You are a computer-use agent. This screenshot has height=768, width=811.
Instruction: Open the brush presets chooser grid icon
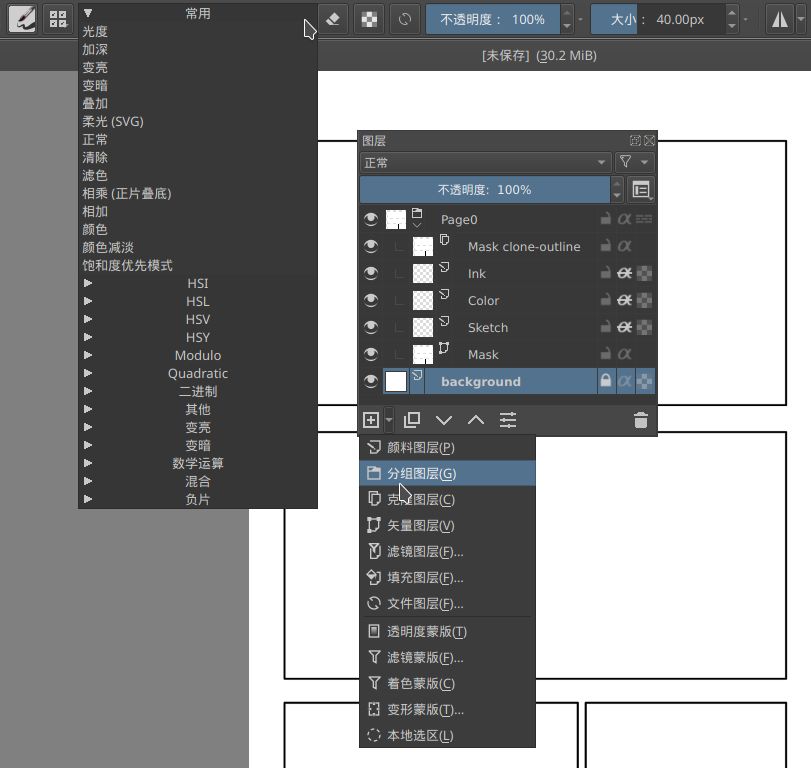point(58,19)
